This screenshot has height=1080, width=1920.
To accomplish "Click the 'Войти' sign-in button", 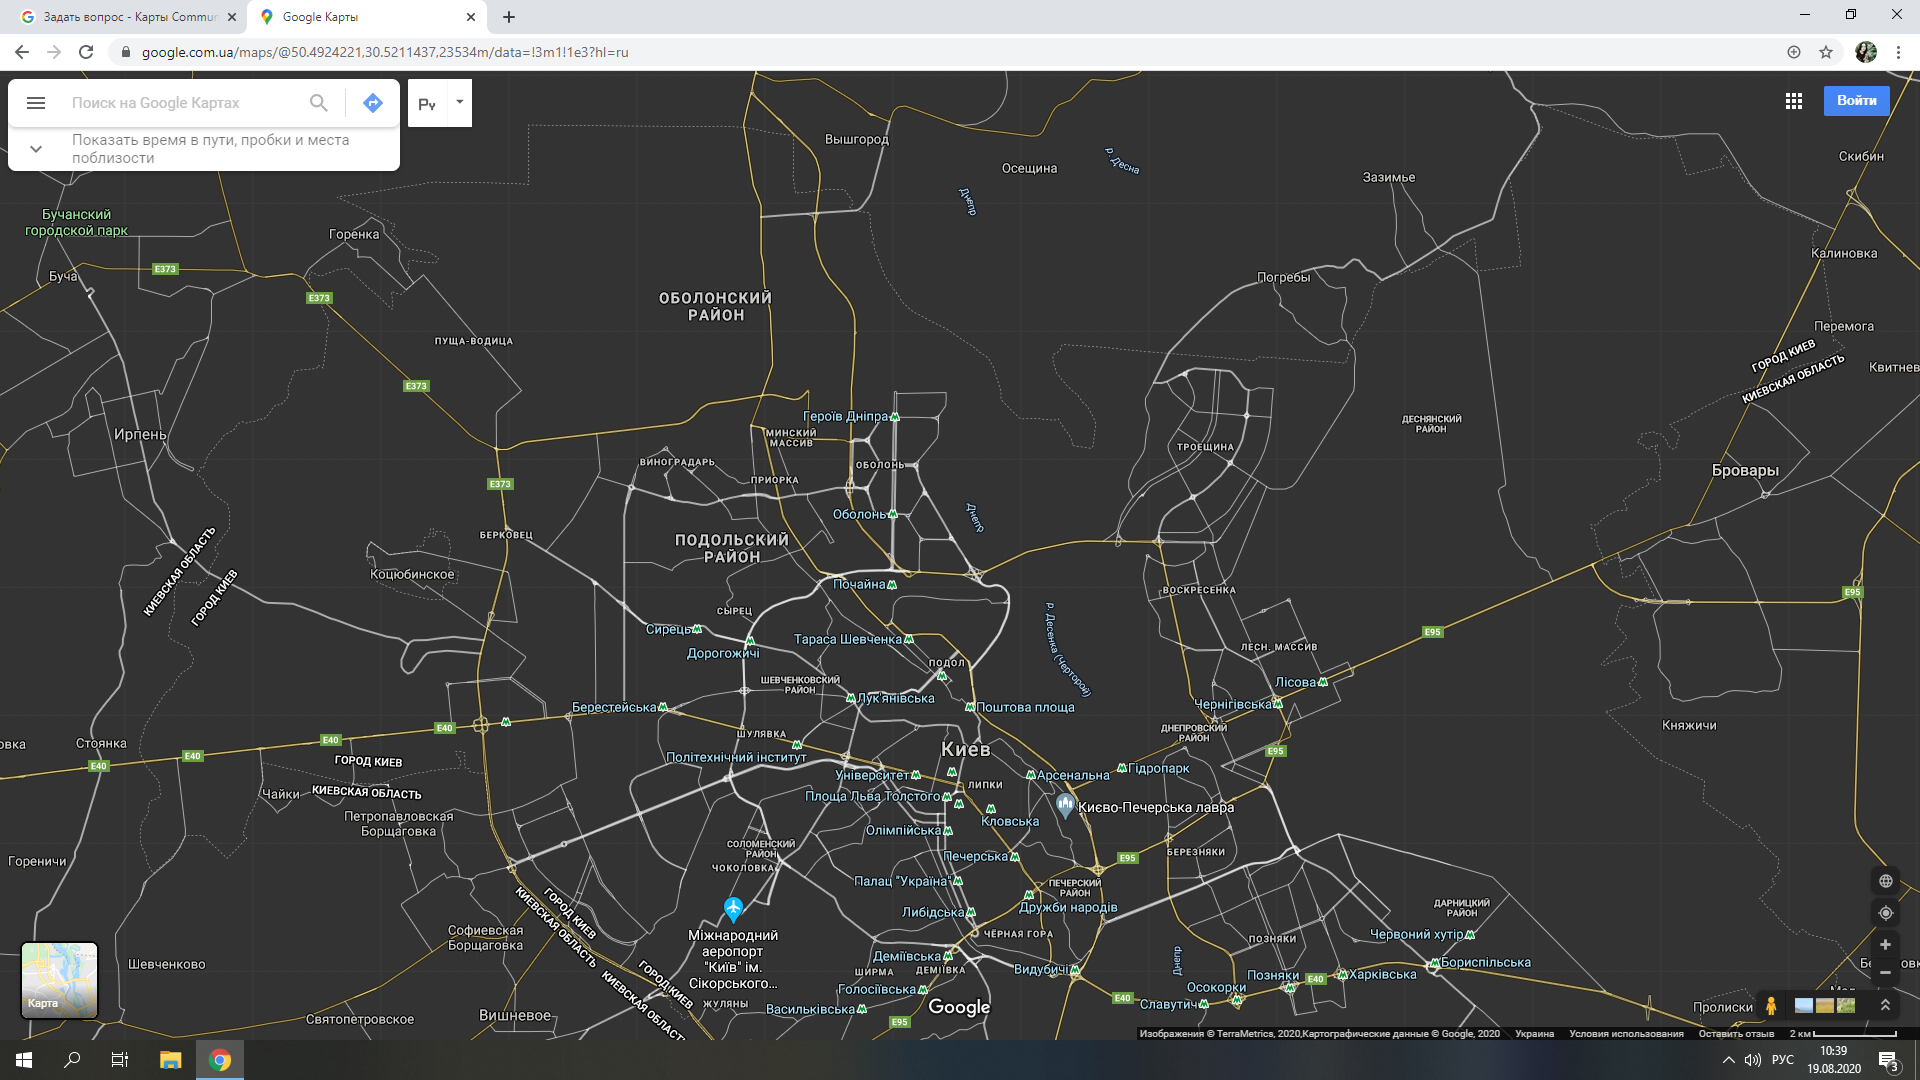I will click(1856, 100).
